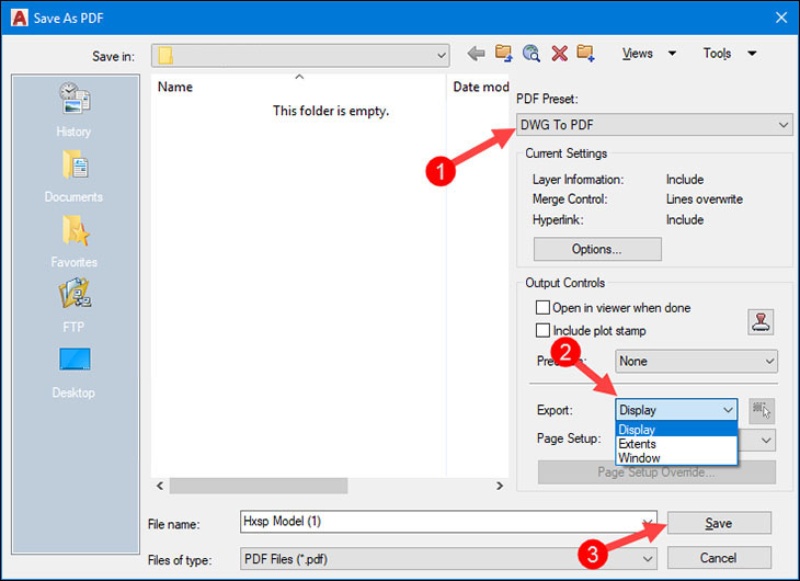
Task: Click the Save button
Action: point(718,523)
